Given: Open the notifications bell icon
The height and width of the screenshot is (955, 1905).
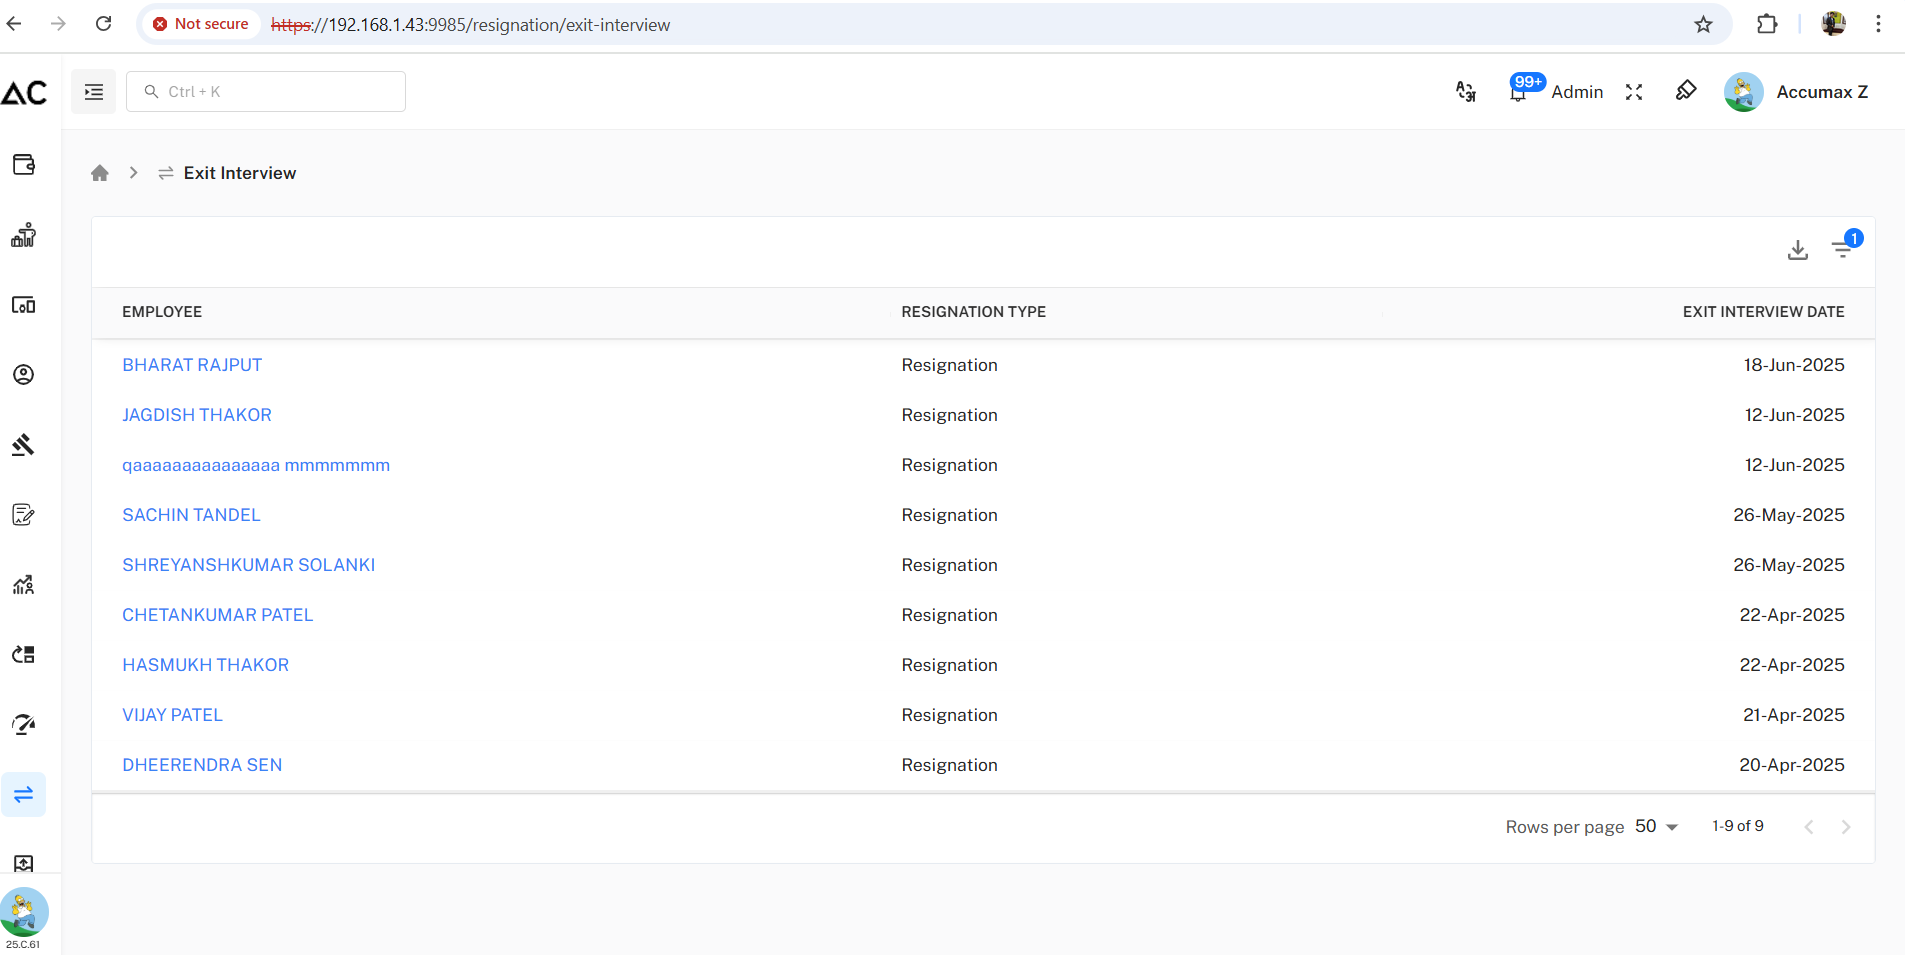Looking at the screenshot, I should (1518, 93).
